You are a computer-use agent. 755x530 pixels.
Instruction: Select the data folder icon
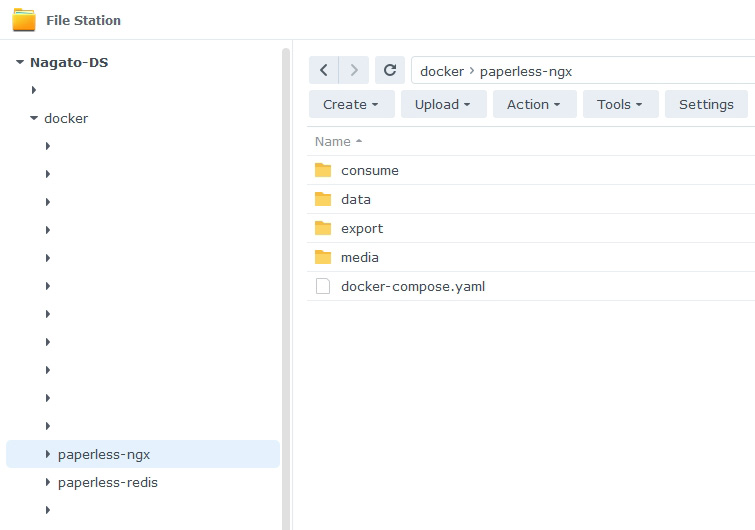tap(323, 199)
